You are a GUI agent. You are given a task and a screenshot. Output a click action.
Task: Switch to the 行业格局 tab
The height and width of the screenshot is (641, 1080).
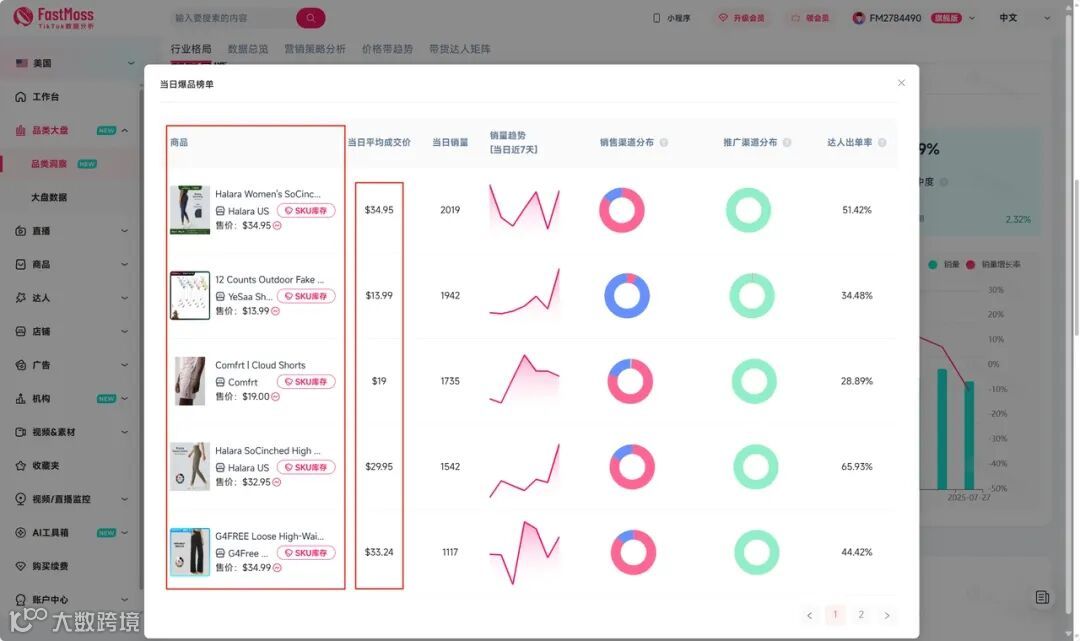point(191,49)
